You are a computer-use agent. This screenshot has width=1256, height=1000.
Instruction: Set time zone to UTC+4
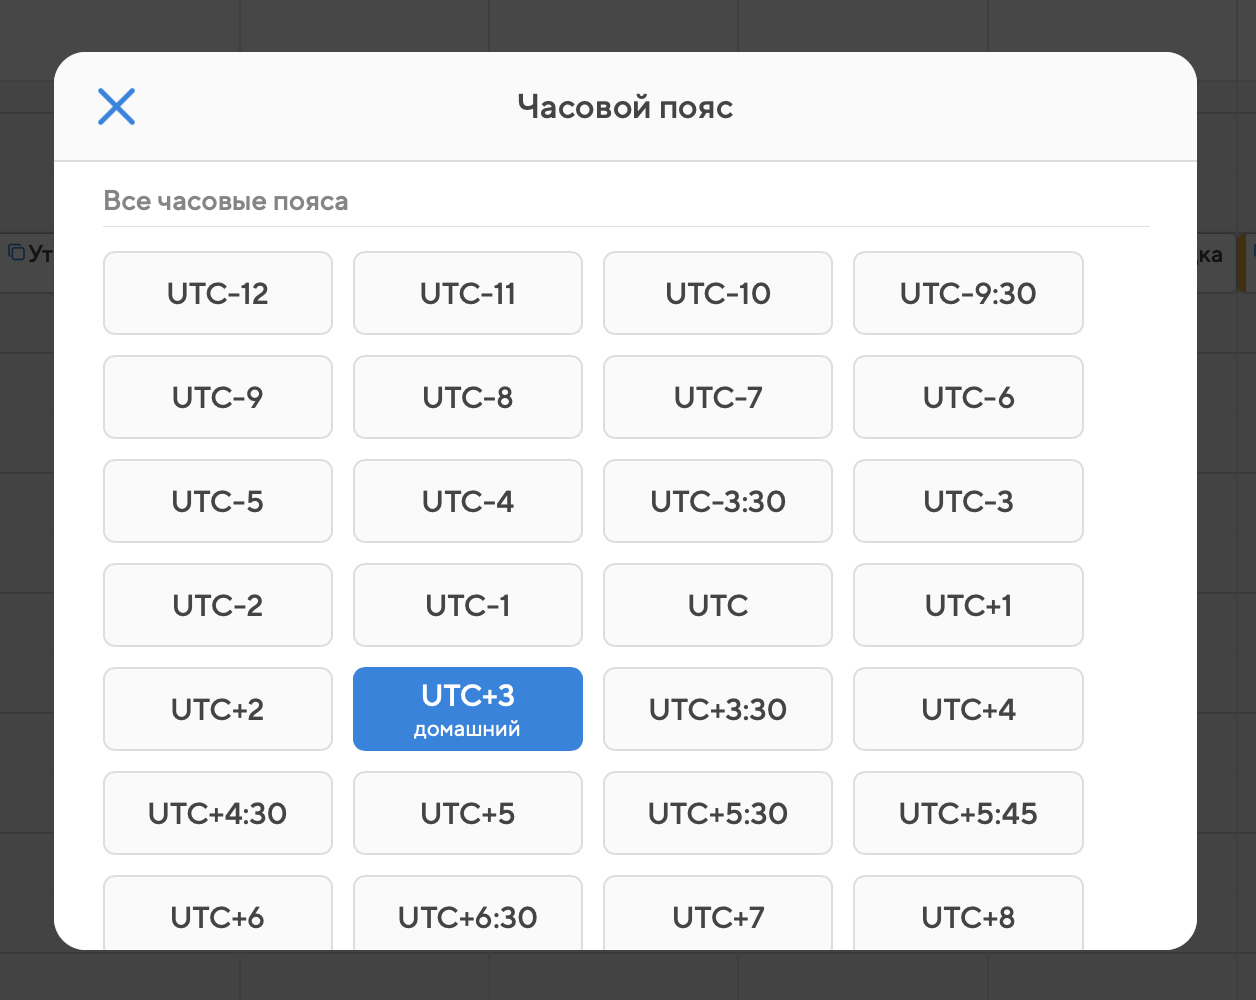click(968, 709)
